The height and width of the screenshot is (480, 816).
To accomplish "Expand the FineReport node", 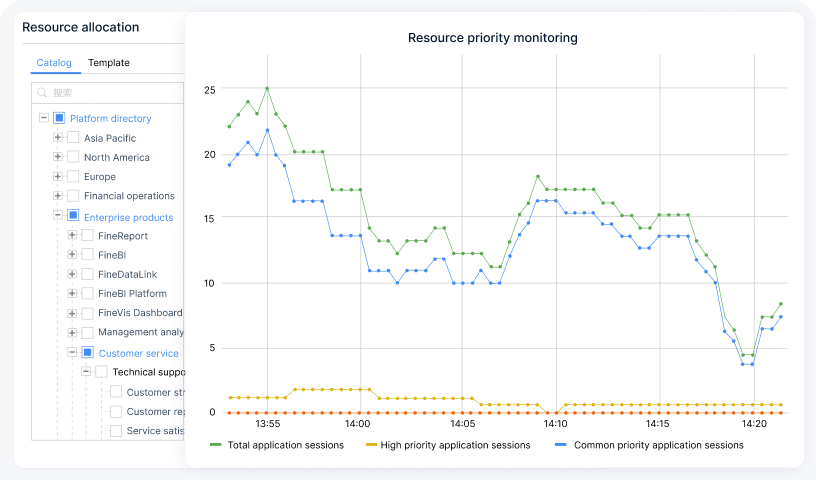I will pyautogui.click(x=72, y=236).
